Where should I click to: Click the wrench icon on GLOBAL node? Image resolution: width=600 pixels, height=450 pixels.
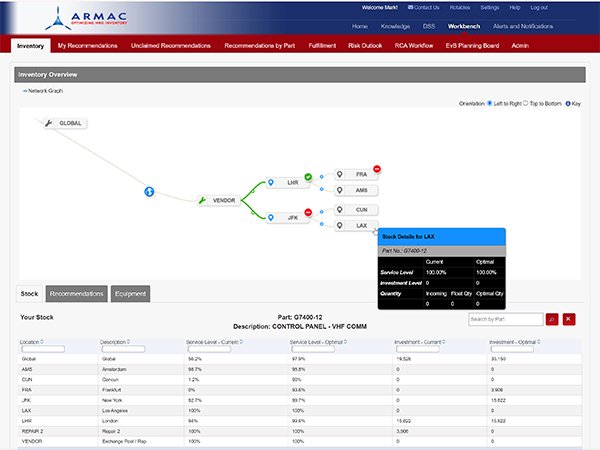click(50, 123)
